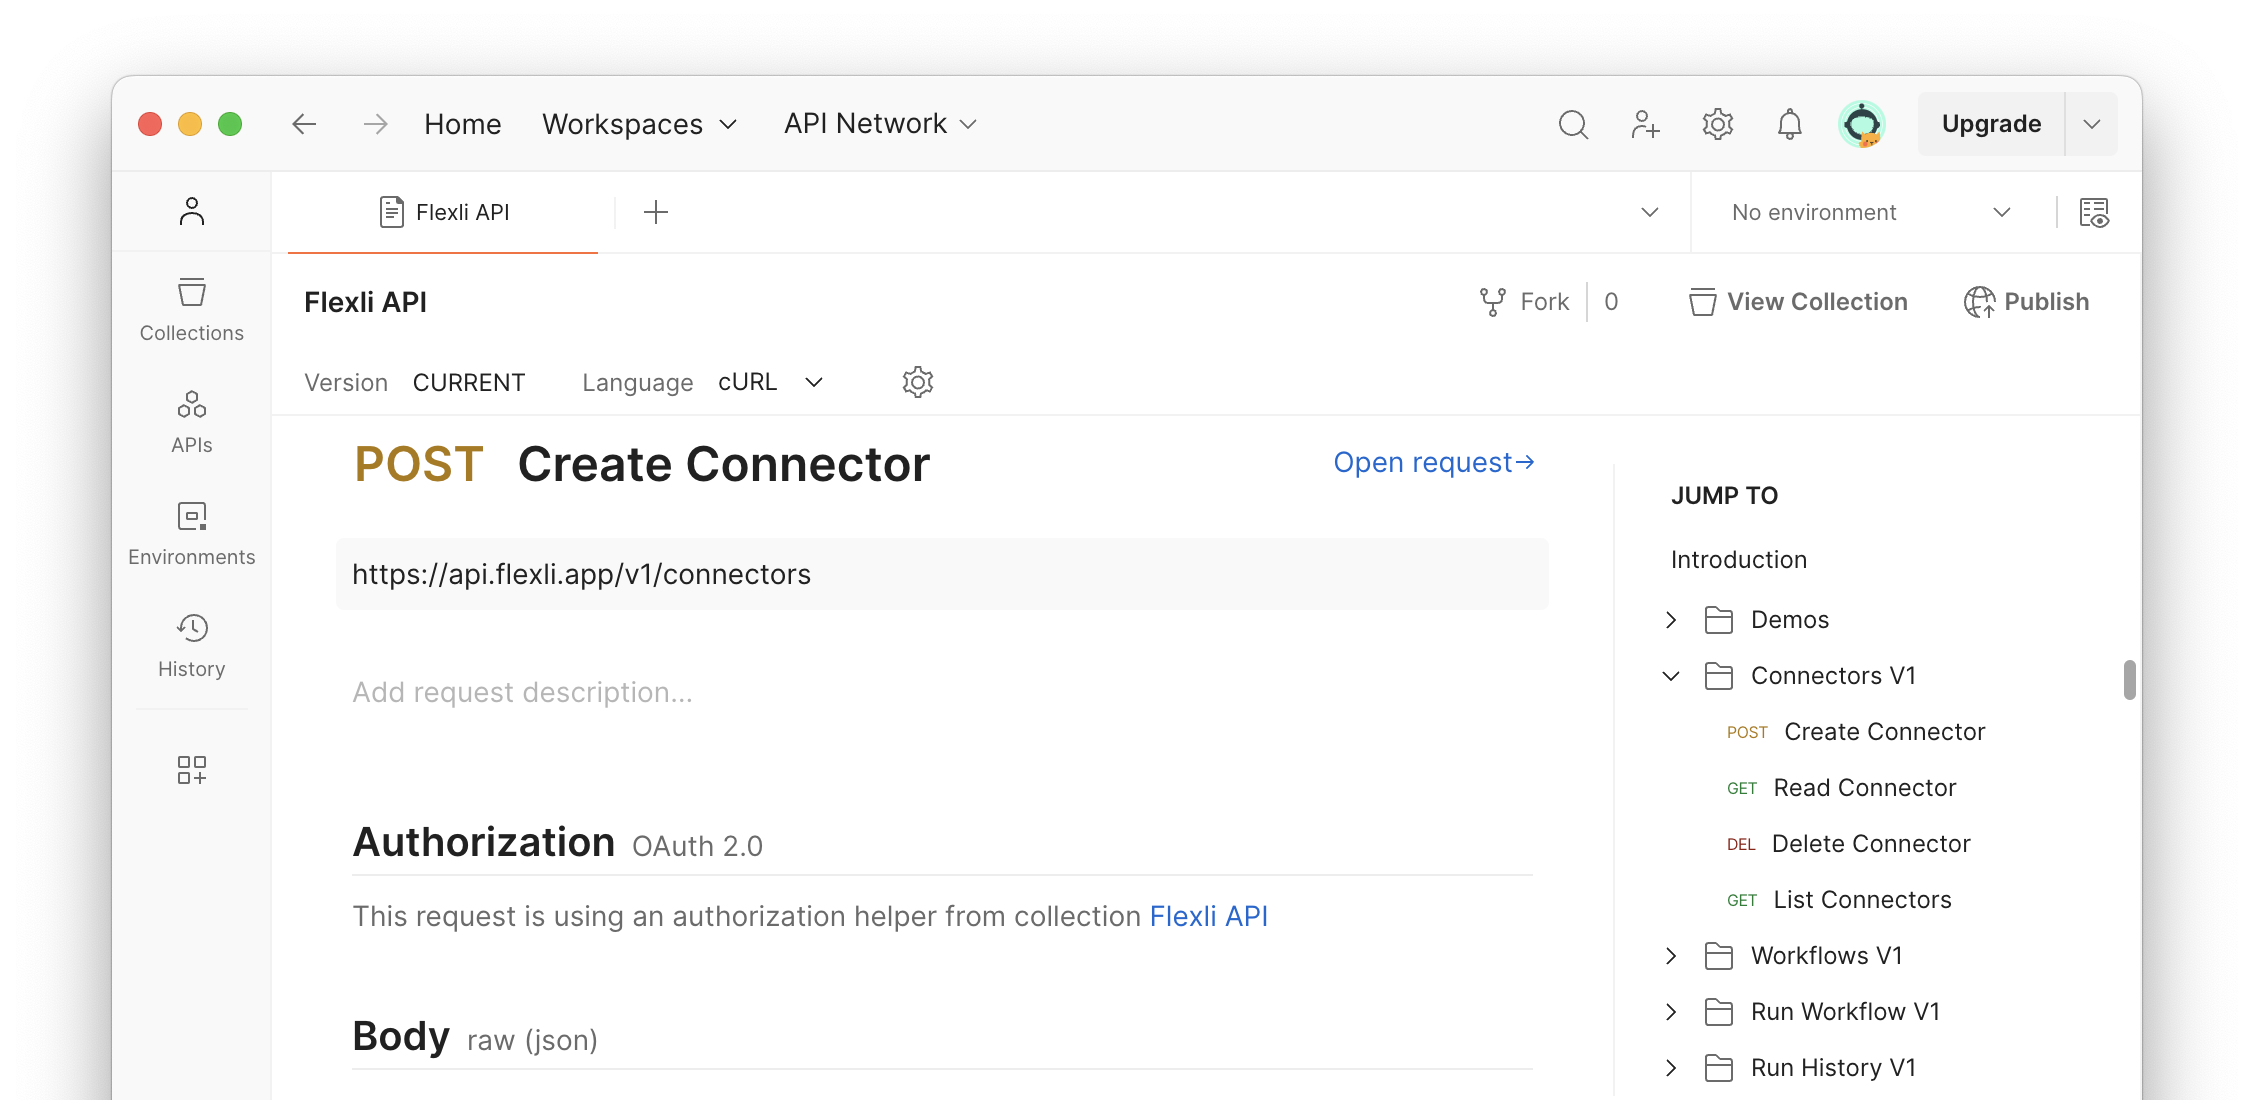This screenshot has width=2254, height=1100.
Task: Click the CURRENT version value
Action: 469,383
